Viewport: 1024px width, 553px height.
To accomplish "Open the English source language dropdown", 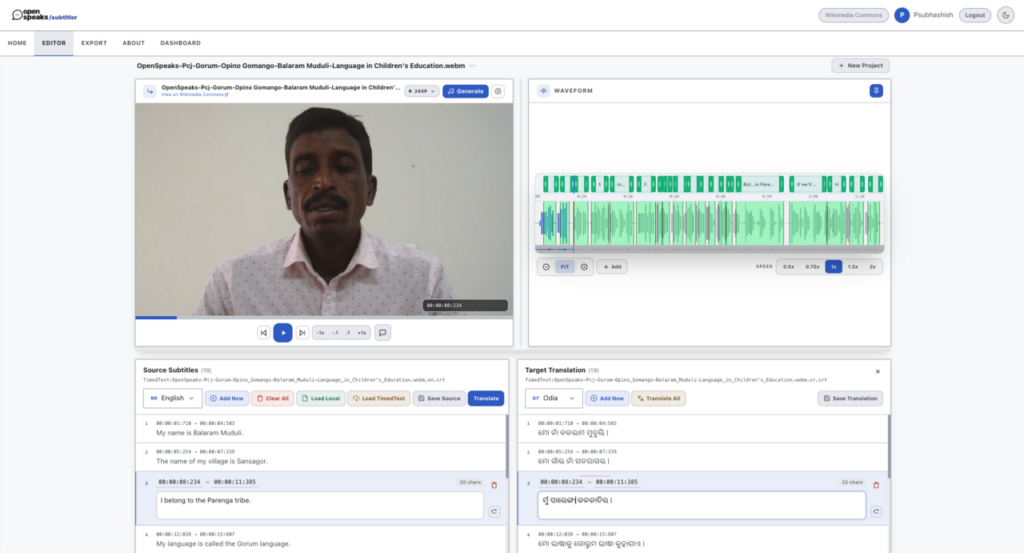I will 172,398.
